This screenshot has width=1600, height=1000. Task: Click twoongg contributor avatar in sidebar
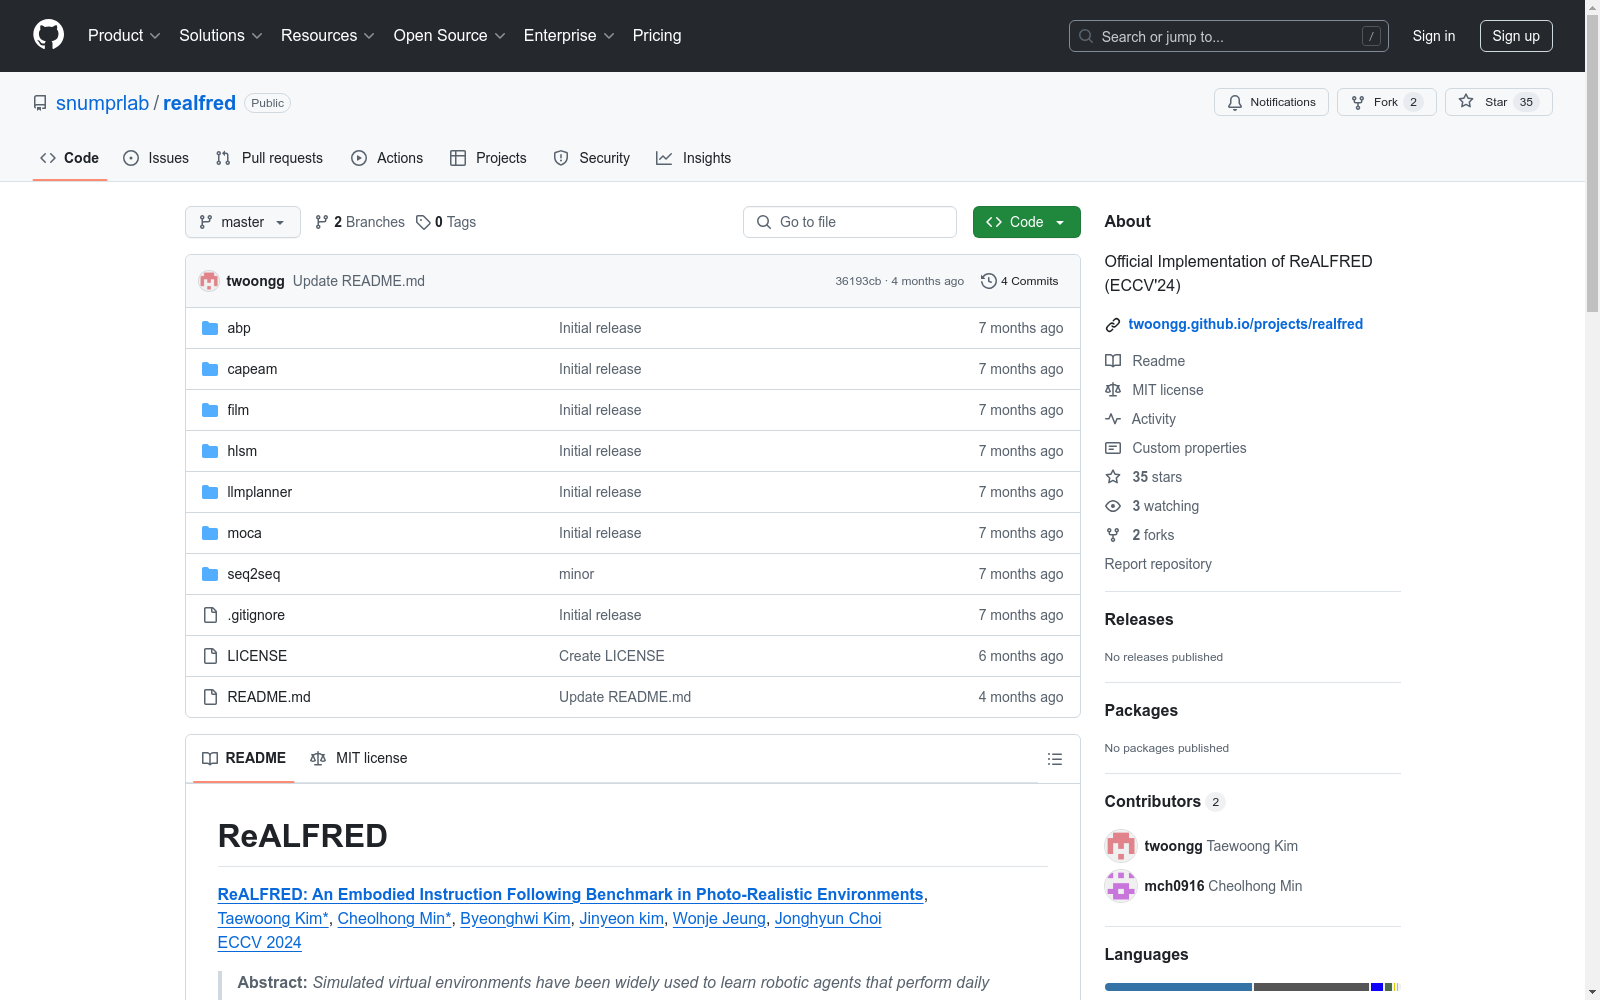tap(1121, 846)
